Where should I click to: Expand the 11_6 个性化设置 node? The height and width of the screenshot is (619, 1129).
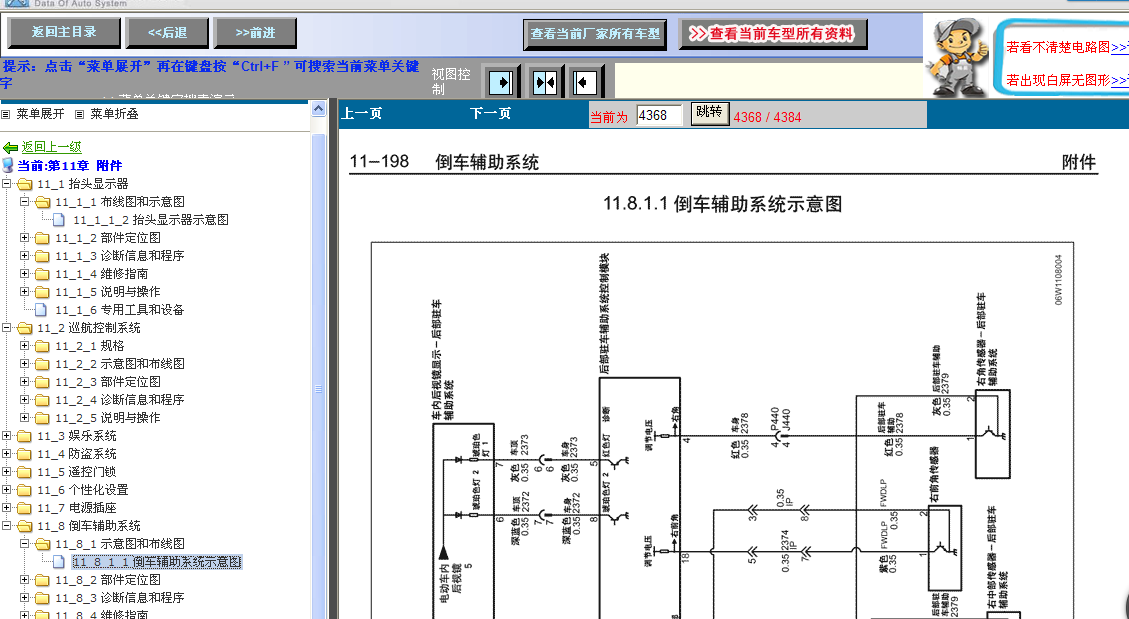(6, 489)
